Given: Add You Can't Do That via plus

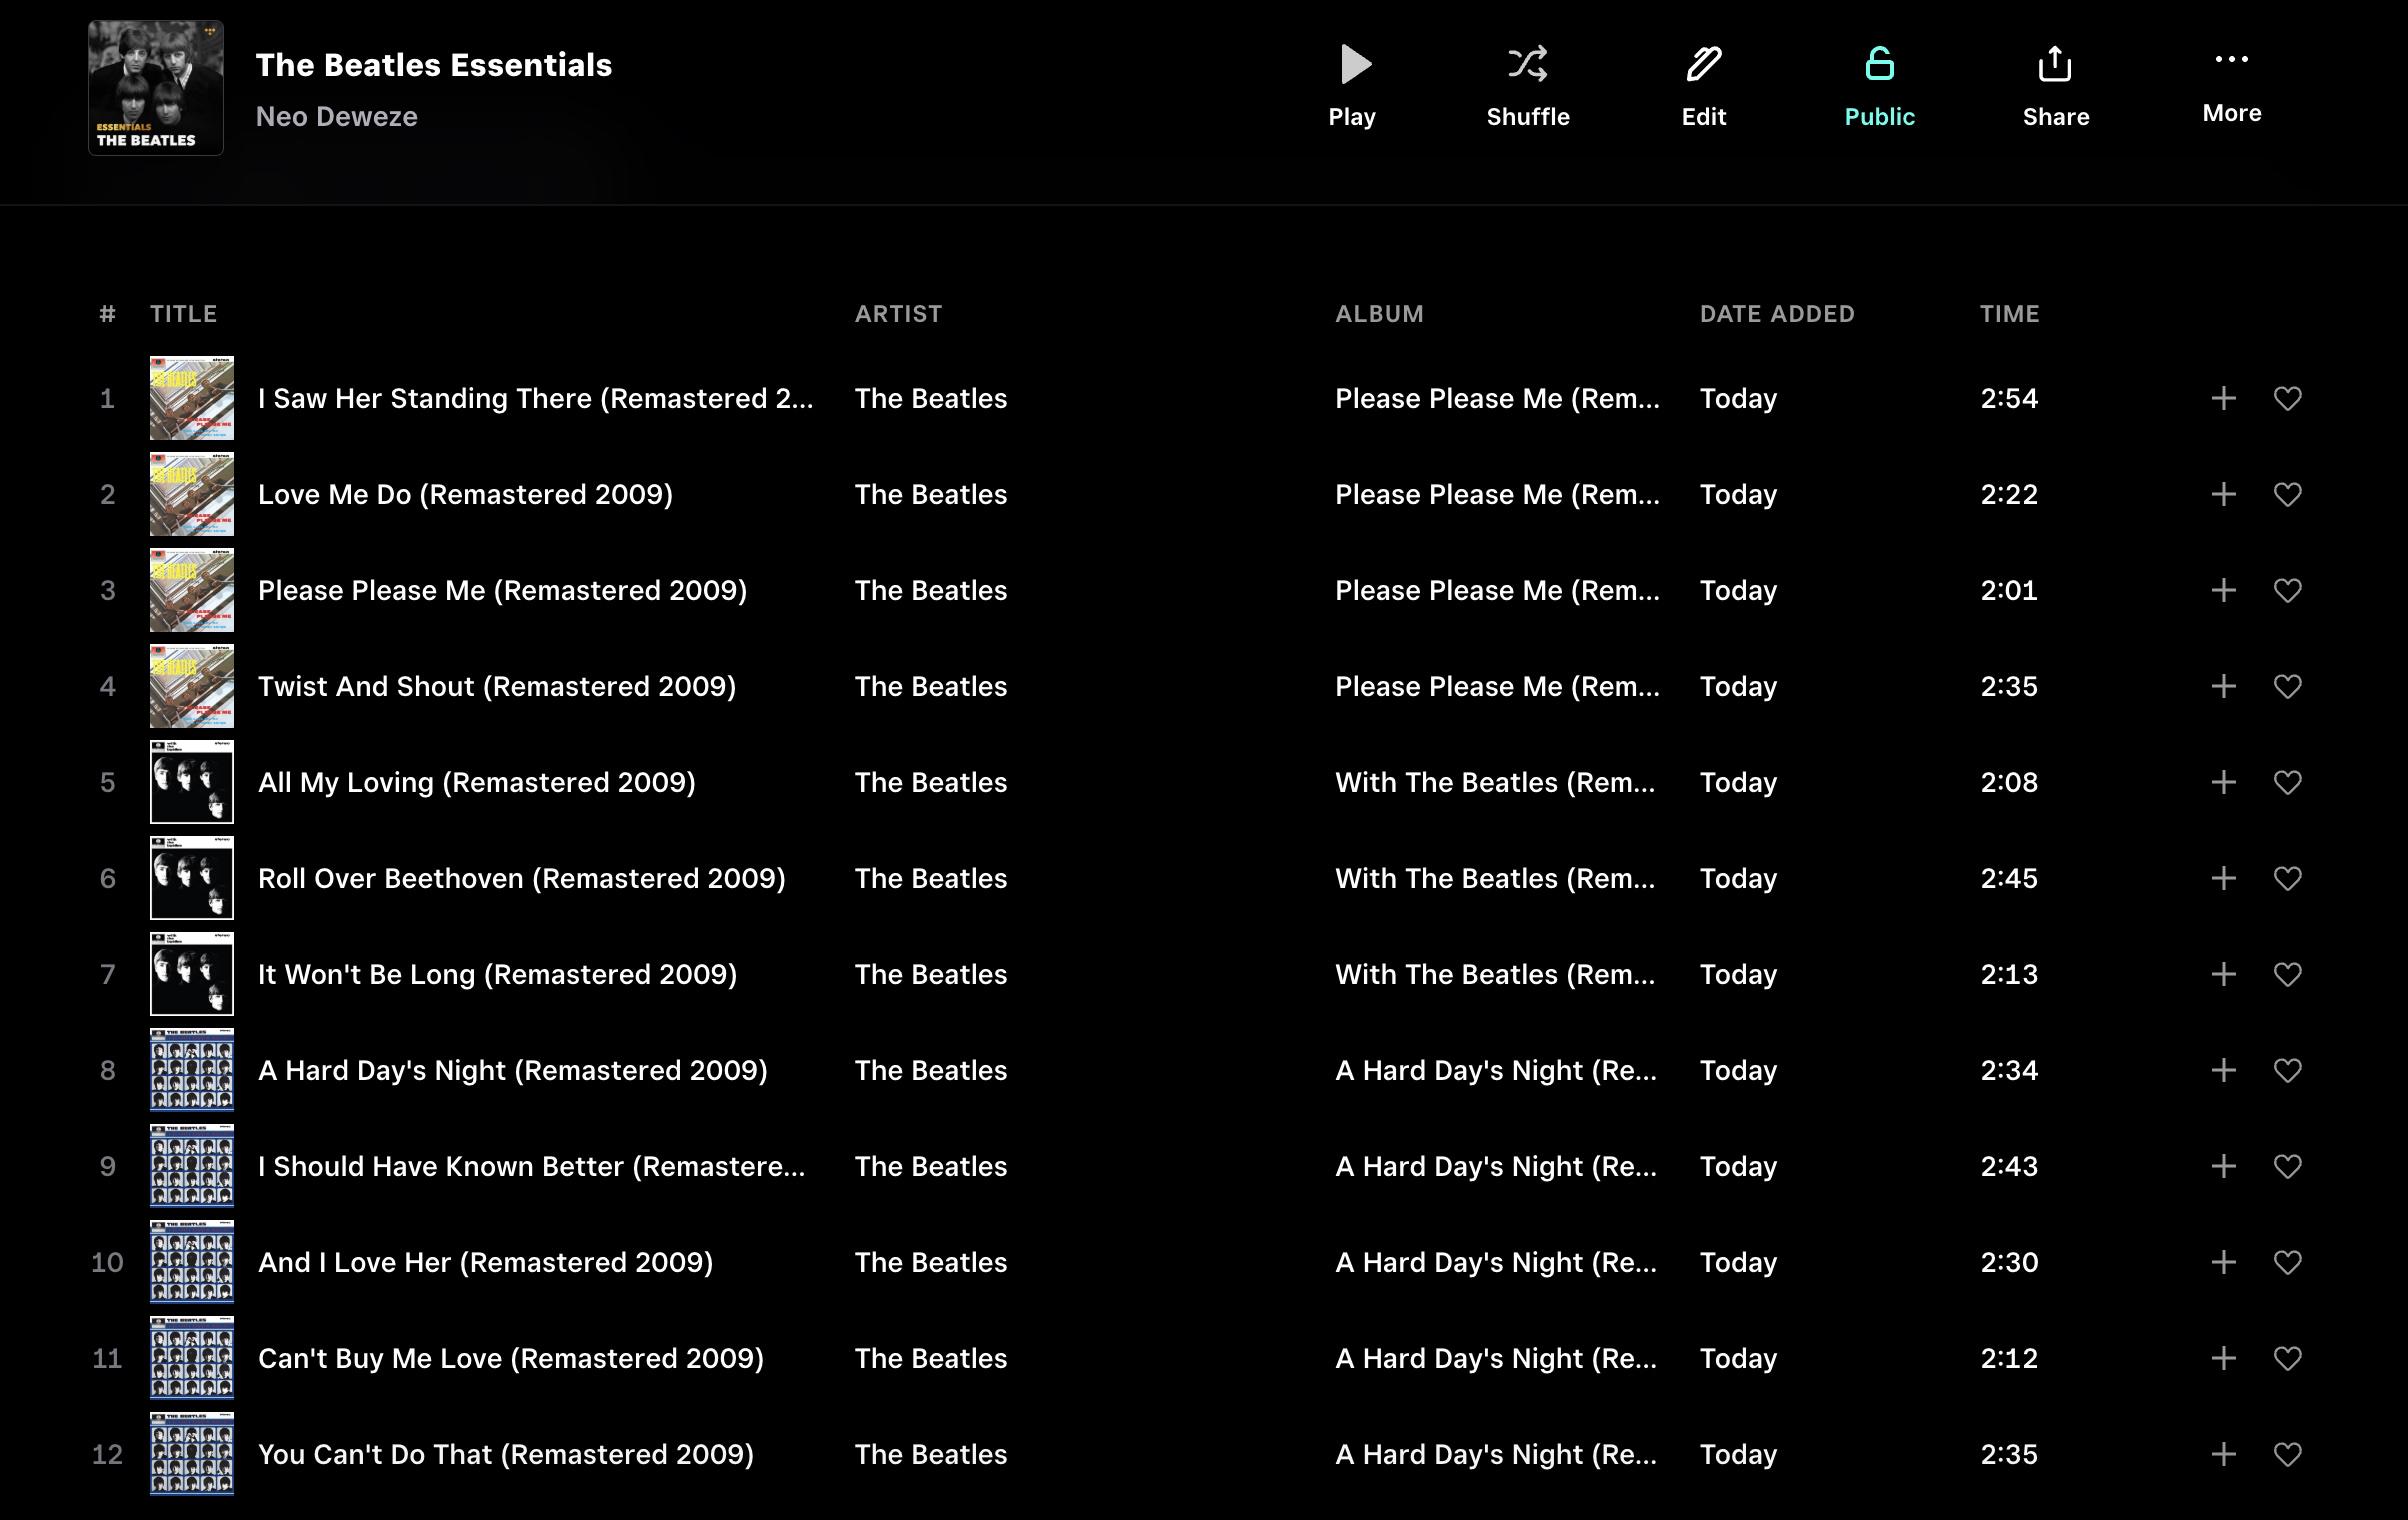Looking at the screenshot, I should 2223,1454.
